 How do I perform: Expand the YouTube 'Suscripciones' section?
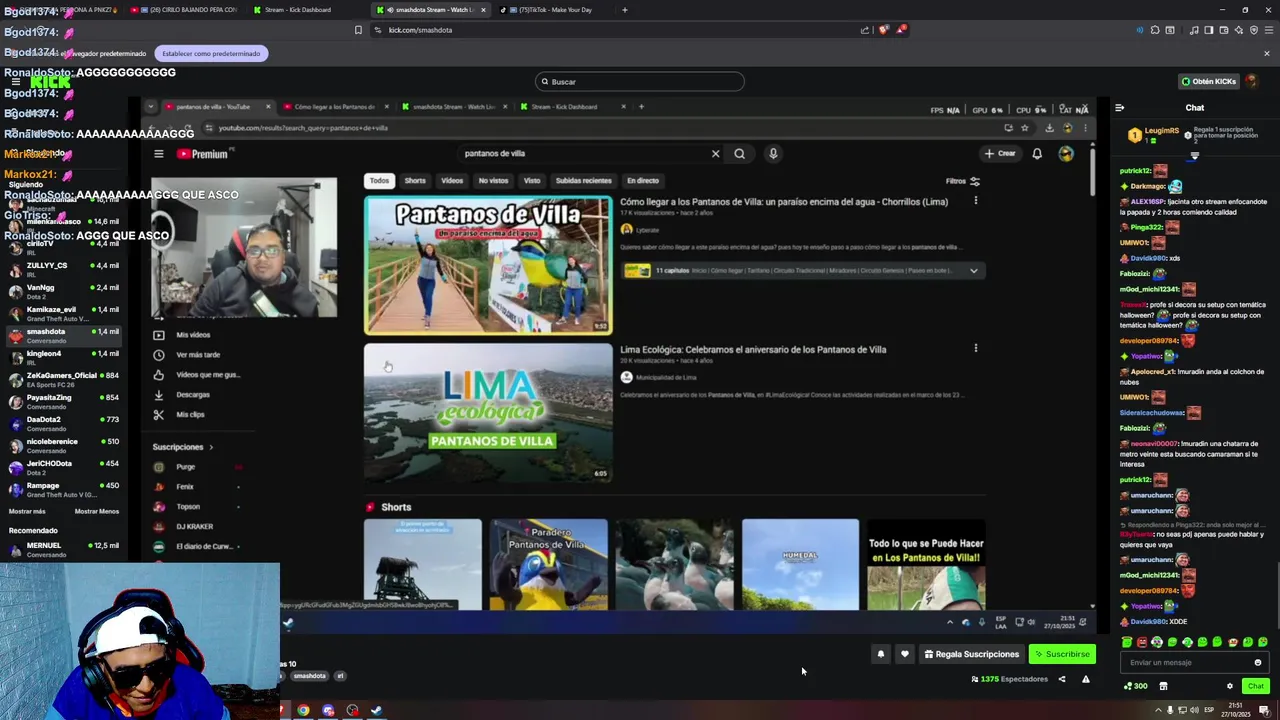183,447
